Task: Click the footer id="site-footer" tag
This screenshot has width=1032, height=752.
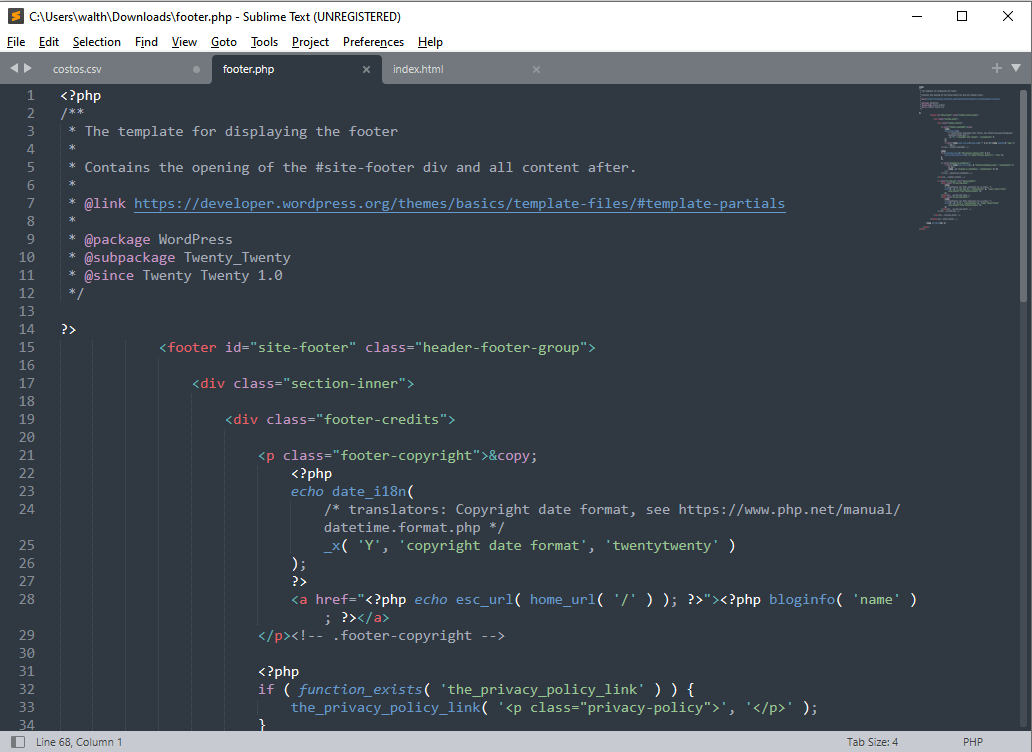Action: click(377, 347)
